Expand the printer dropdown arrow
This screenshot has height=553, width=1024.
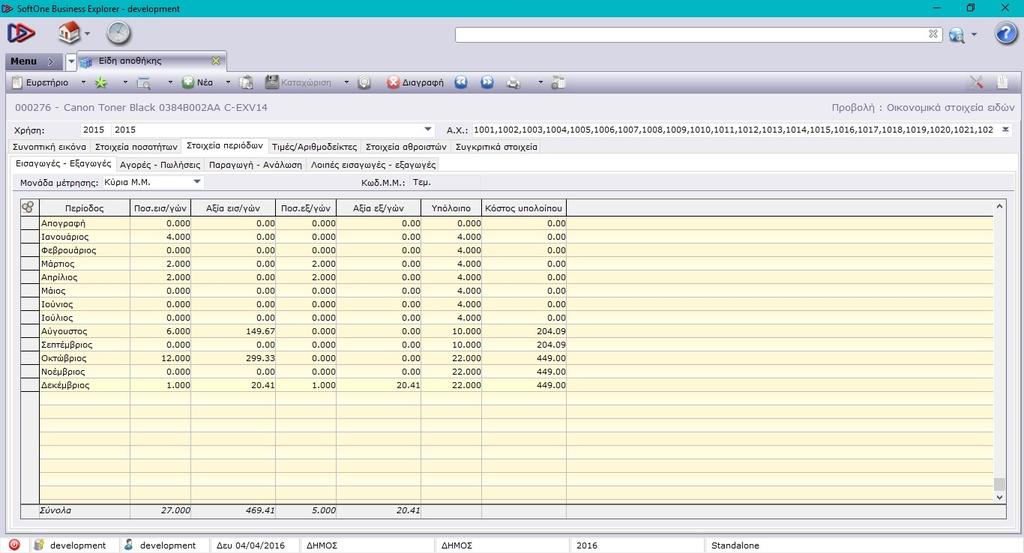[540, 83]
